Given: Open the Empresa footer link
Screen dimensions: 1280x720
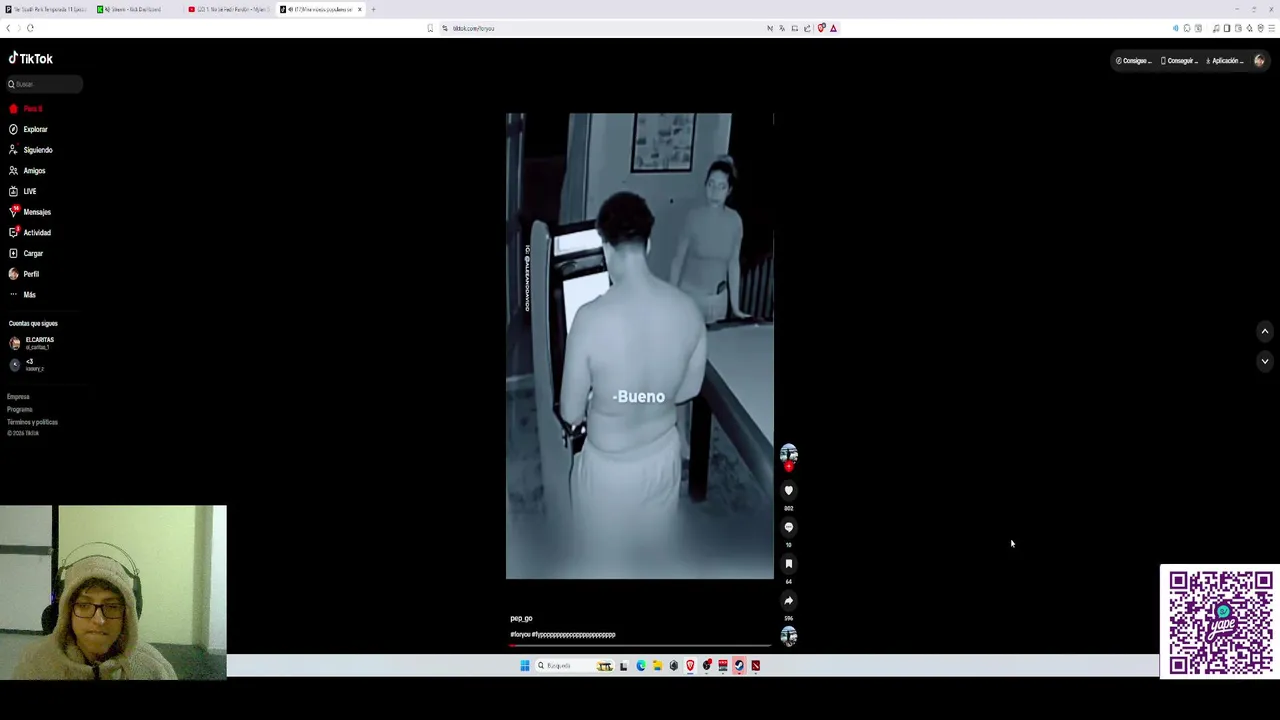Looking at the screenshot, I should click(18, 397).
